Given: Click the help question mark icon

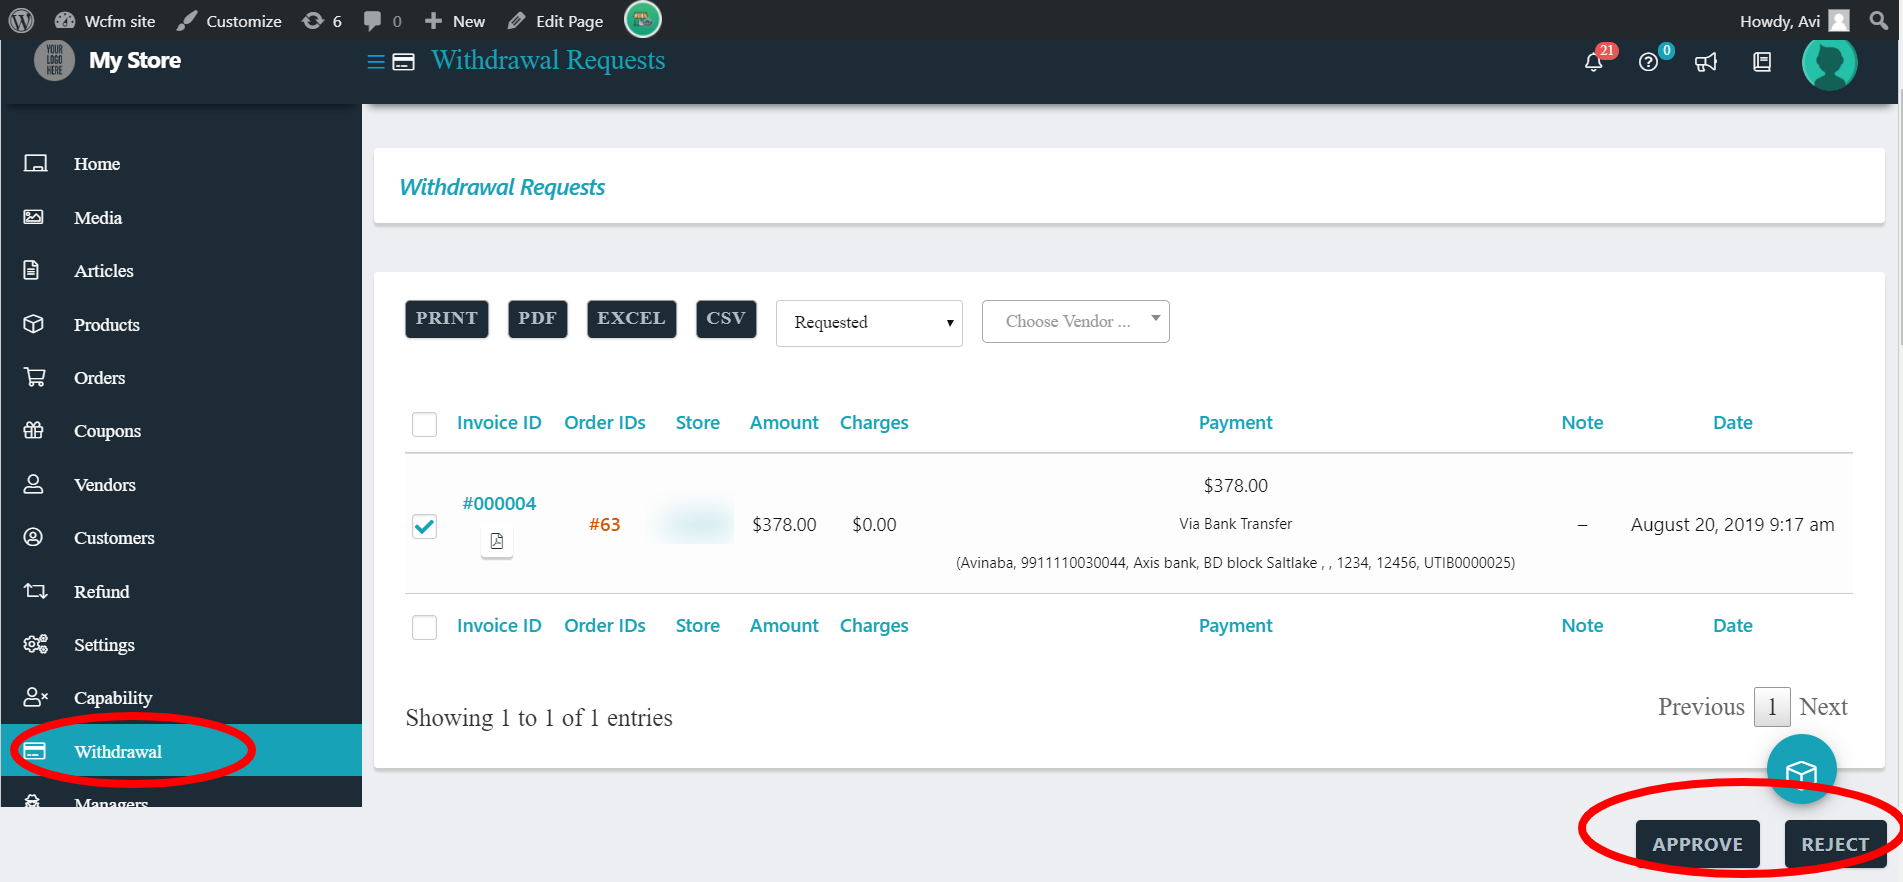Looking at the screenshot, I should point(1648,62).
